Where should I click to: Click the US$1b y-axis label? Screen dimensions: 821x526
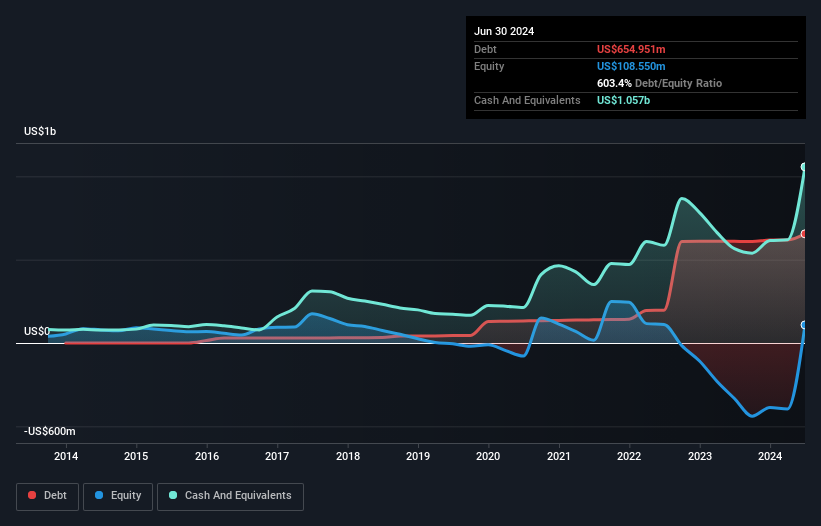[x=40, y=131]
